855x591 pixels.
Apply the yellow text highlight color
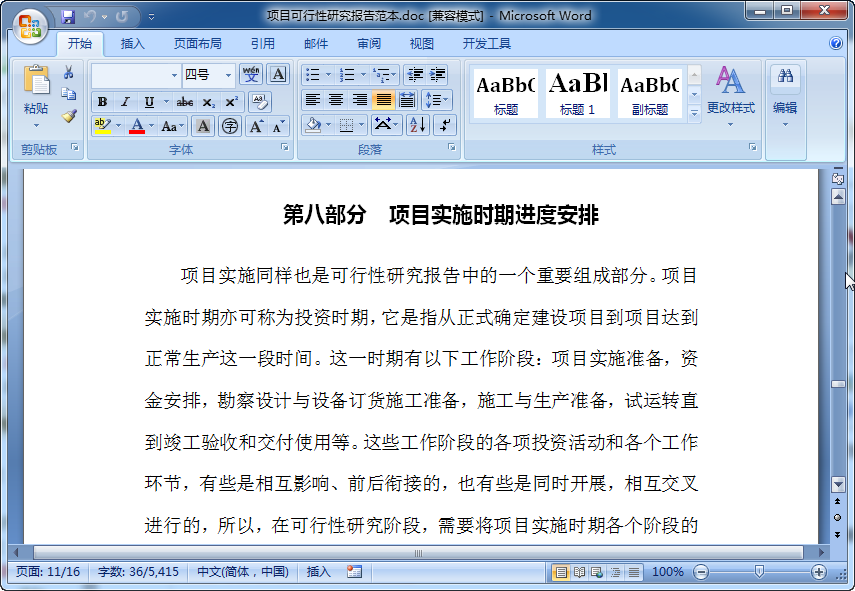[x=103, y=126]
